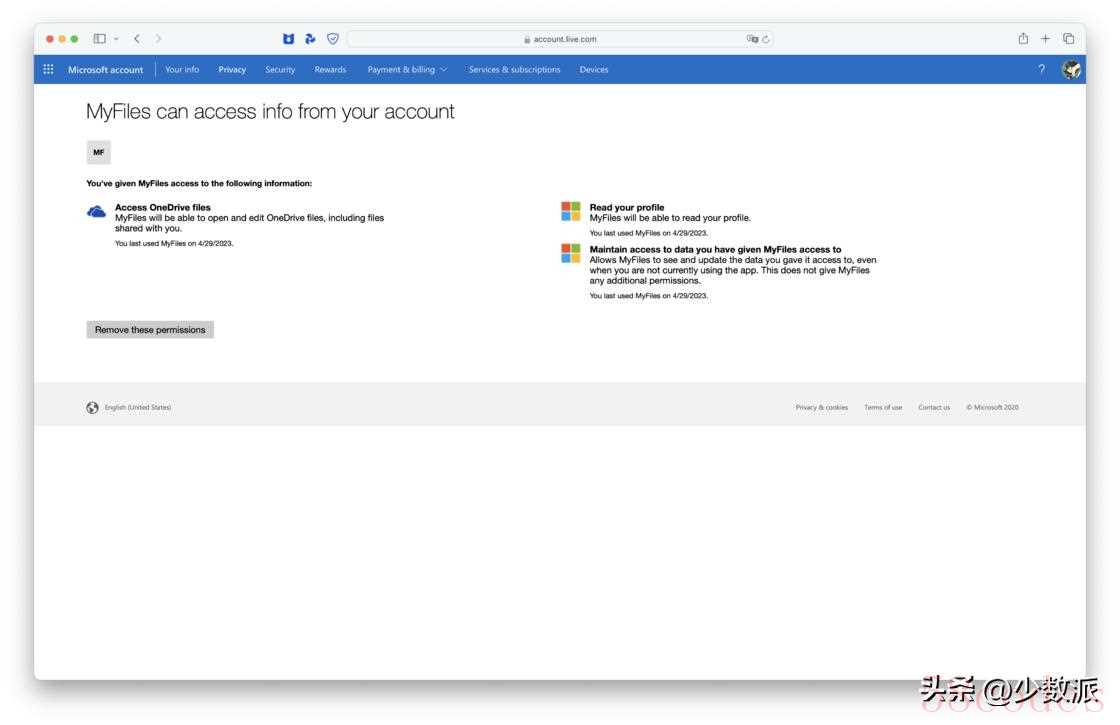Open the privacy shield checkmark extension icon
This screenshot has width=1120, height=725.
pos(333,39)
